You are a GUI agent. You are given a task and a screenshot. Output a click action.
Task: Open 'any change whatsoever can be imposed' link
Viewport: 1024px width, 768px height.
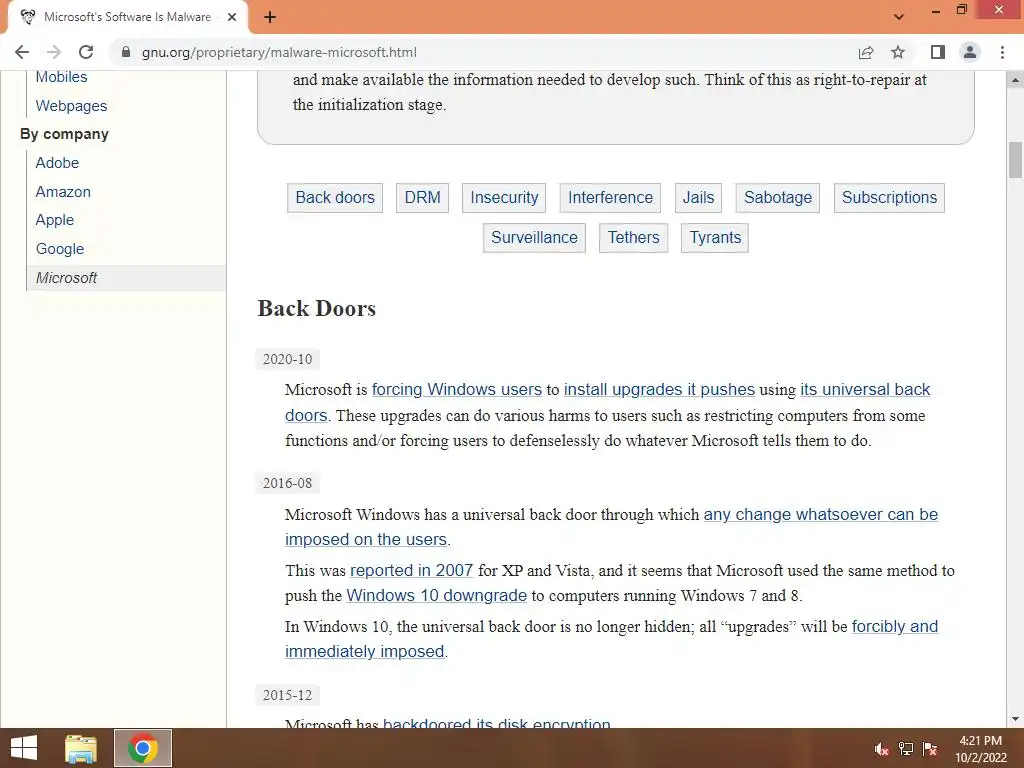pos(820,514)
